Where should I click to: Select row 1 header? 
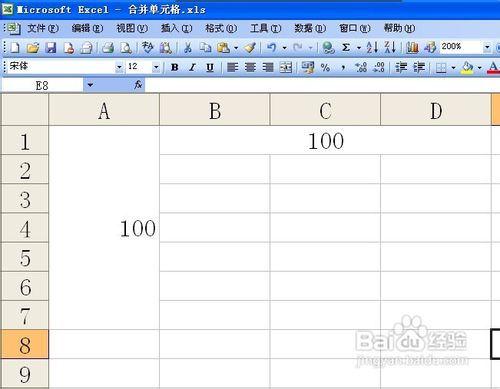click(25, 140)
